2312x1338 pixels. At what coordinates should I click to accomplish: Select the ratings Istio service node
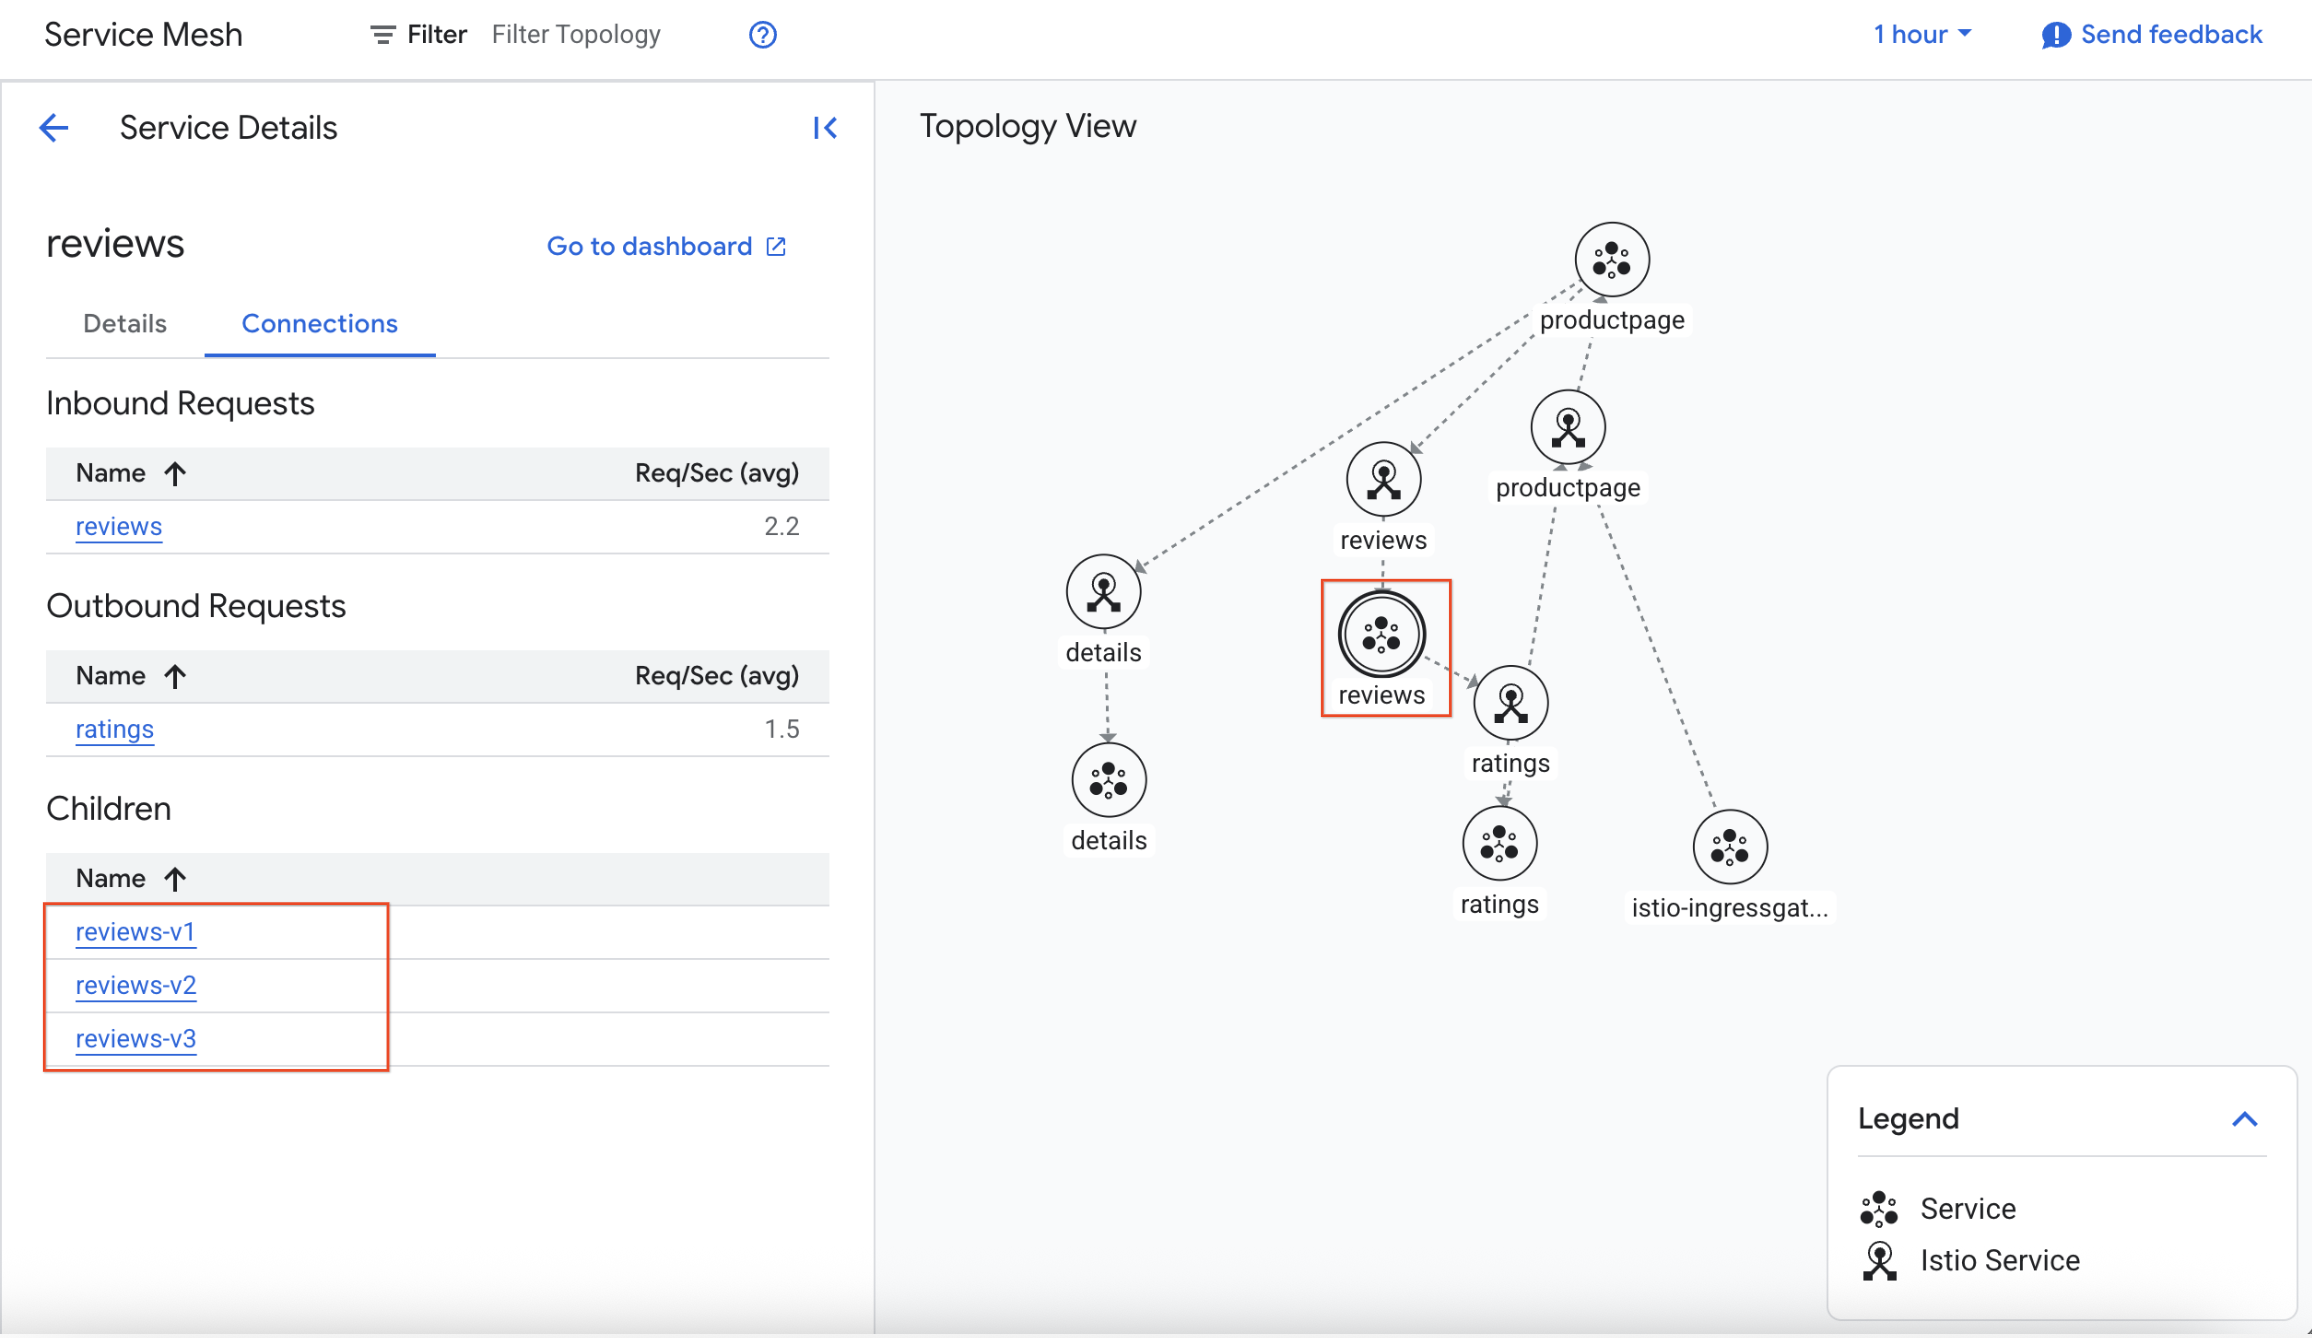click(x=1511, y=703)
